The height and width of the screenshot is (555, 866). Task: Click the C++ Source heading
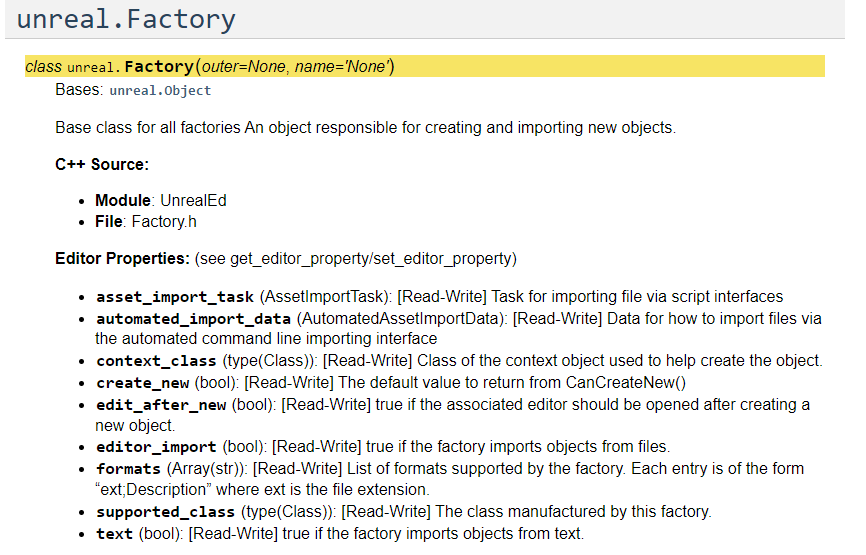pos(102,164)
